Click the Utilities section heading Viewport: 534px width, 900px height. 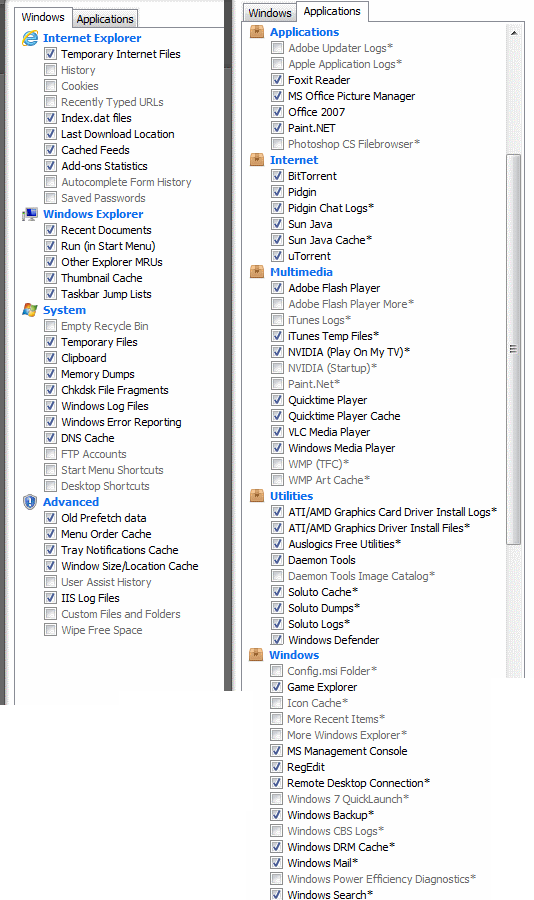point(292,496)
